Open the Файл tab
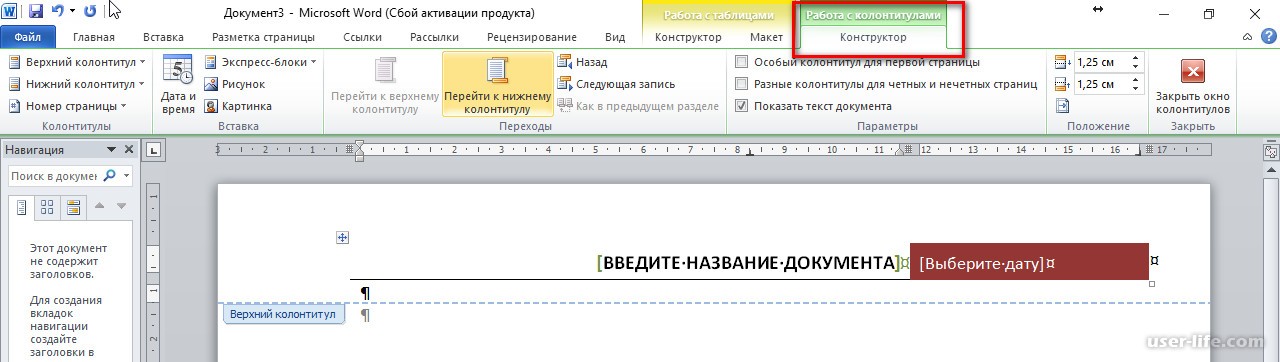This screenshot has width=1280, height=362. coord(27,37)
